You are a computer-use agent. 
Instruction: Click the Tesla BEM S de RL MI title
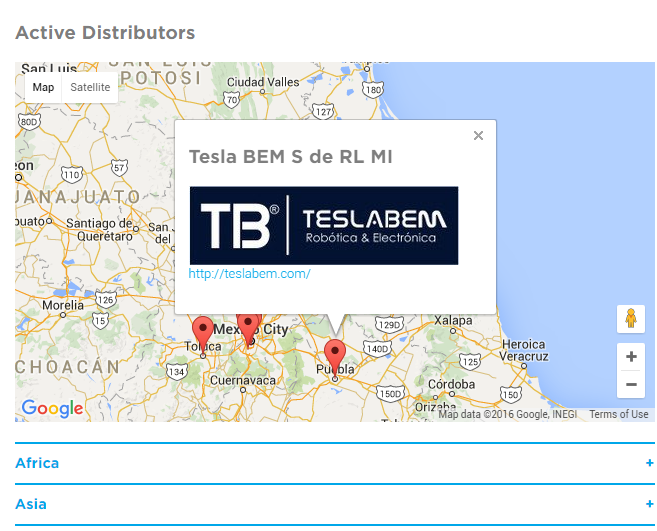pyautogui.click(x=291, y=157)
